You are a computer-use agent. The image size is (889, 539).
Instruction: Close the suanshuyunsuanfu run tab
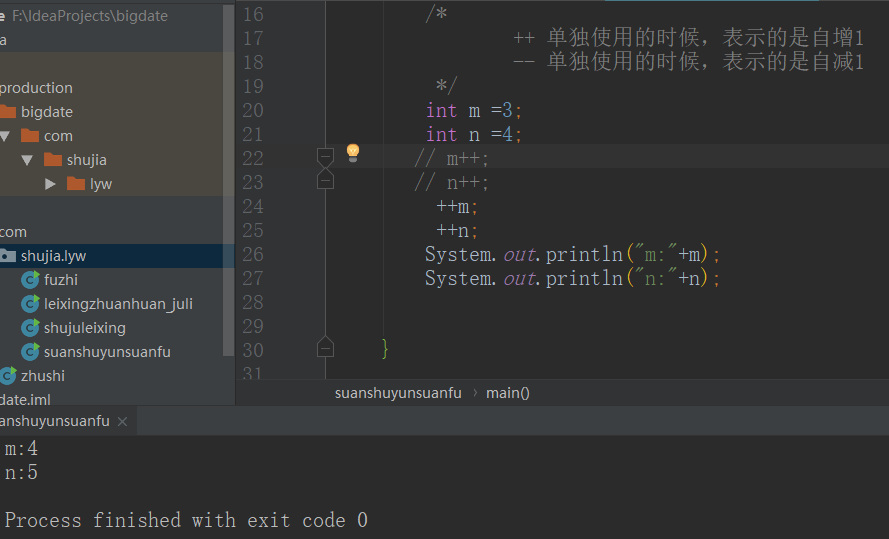pos(122,422)
